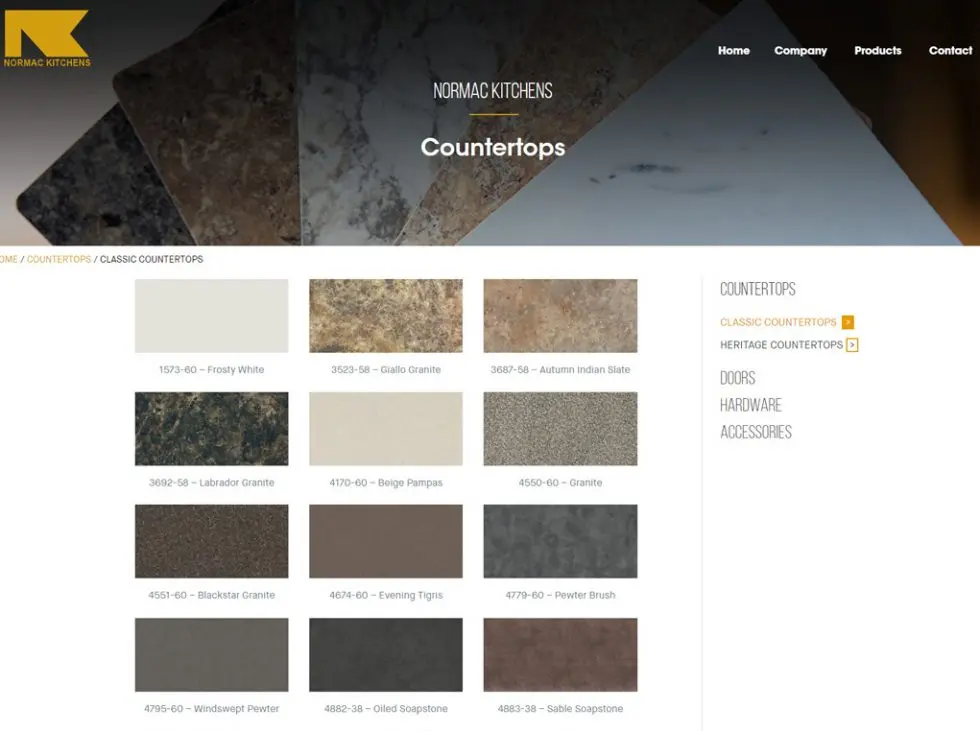
Task: Click the arrow icon beside Heritage Countertops
Action: click(x=852, y=345)
